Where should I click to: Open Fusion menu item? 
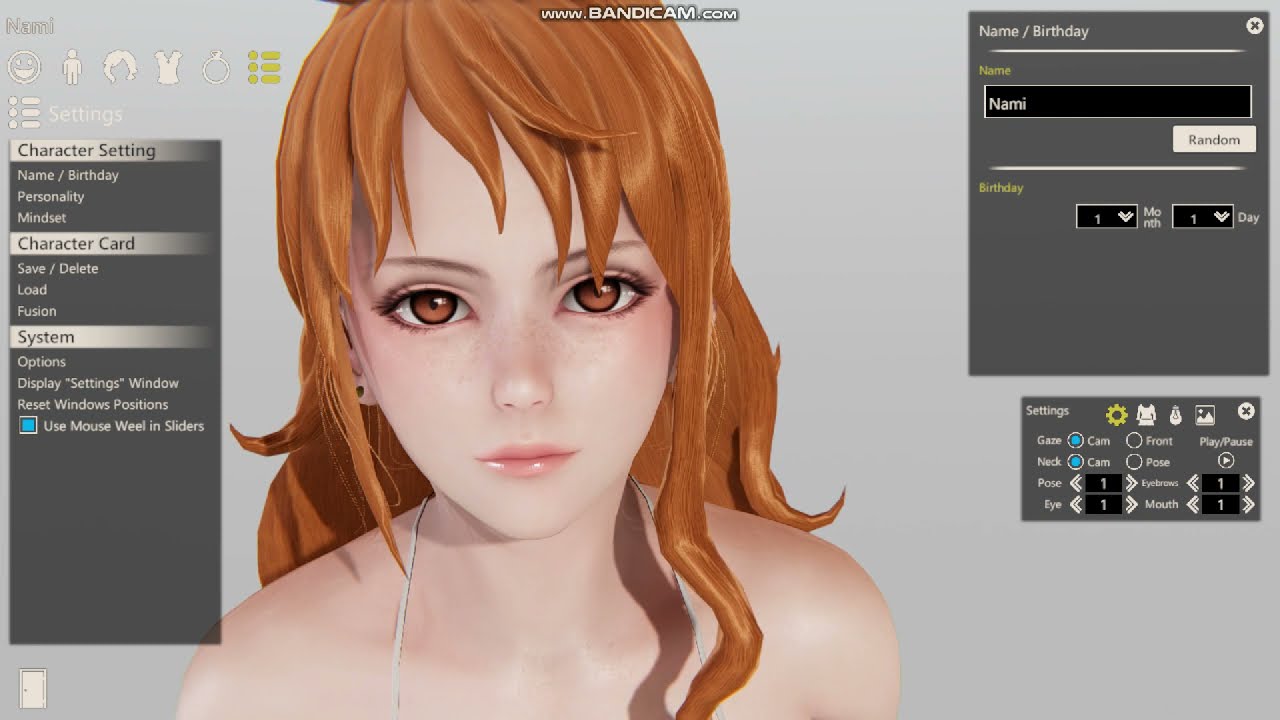pos(37,311)
